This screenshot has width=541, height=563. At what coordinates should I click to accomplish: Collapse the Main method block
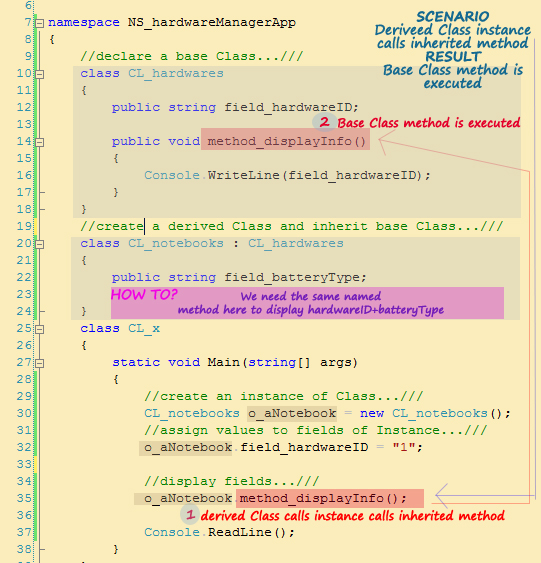39,363
